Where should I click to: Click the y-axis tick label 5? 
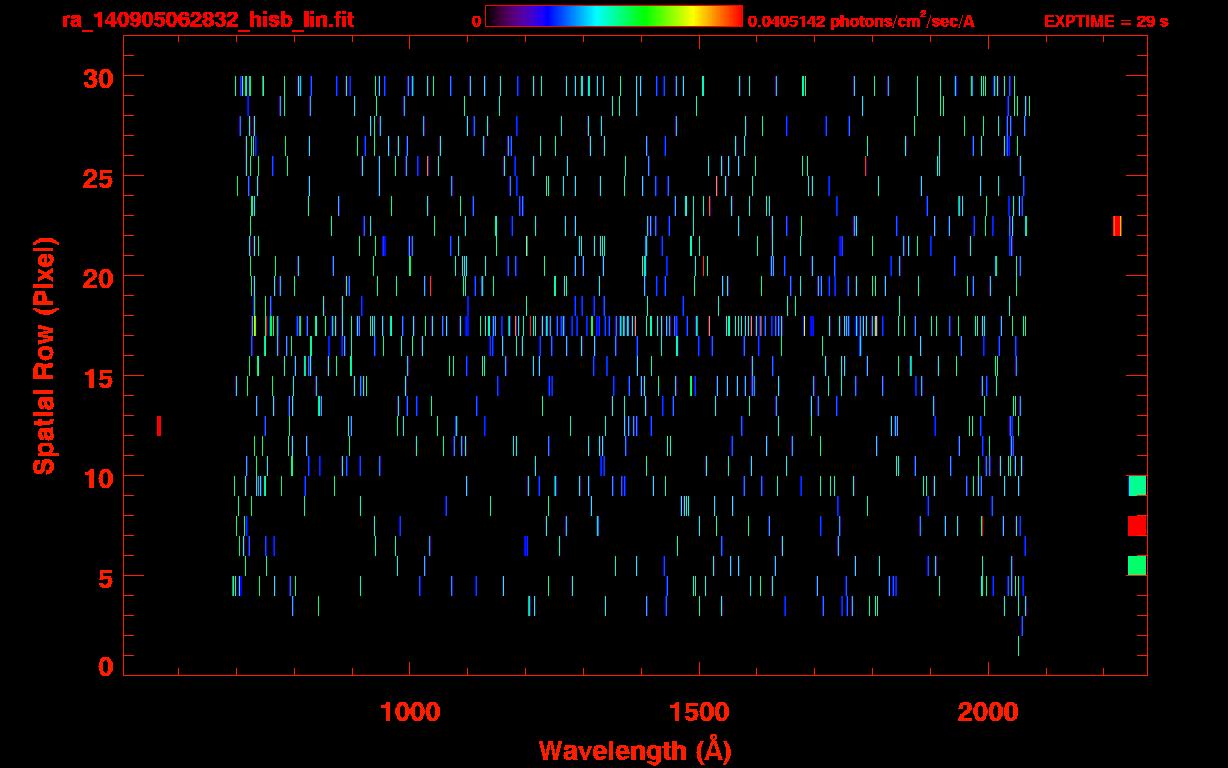[x=104, y=577]
